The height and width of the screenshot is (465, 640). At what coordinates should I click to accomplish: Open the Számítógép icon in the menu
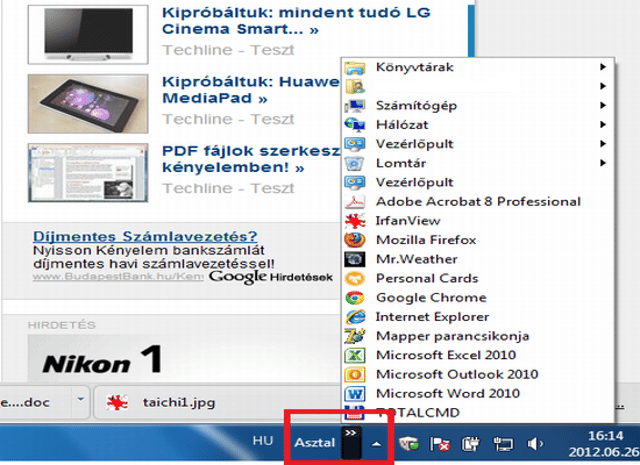click(355, 105)
